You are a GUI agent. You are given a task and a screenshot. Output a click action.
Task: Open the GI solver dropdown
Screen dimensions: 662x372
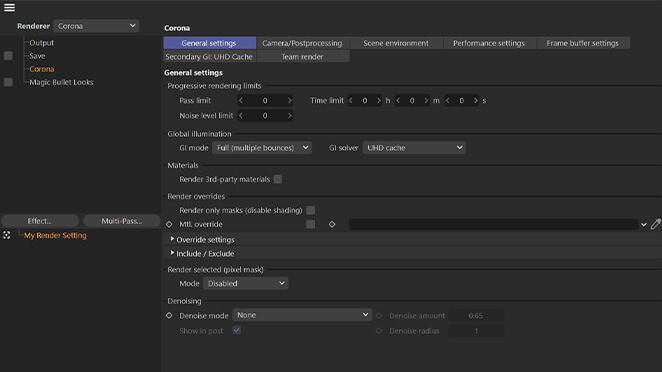[414, 148]
